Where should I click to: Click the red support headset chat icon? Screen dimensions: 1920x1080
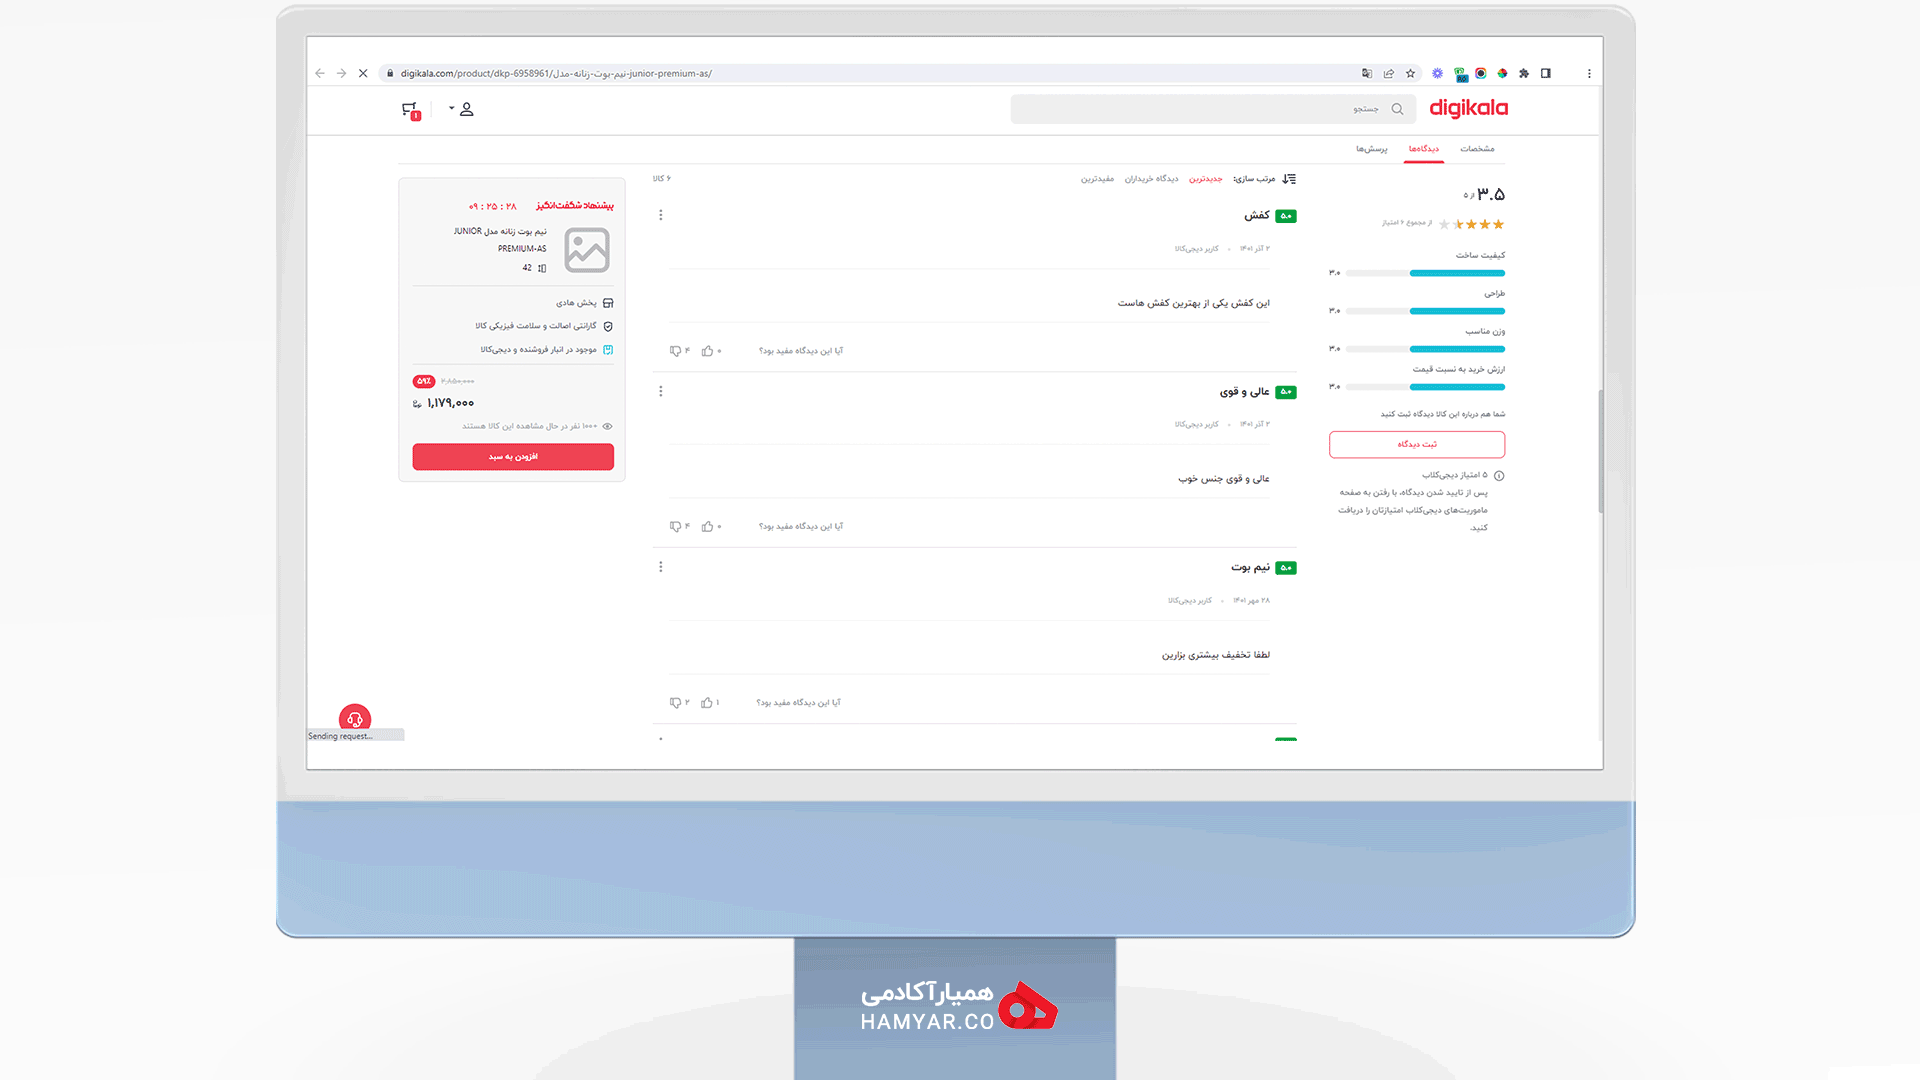pyautogui.click(x=355, y=719)
